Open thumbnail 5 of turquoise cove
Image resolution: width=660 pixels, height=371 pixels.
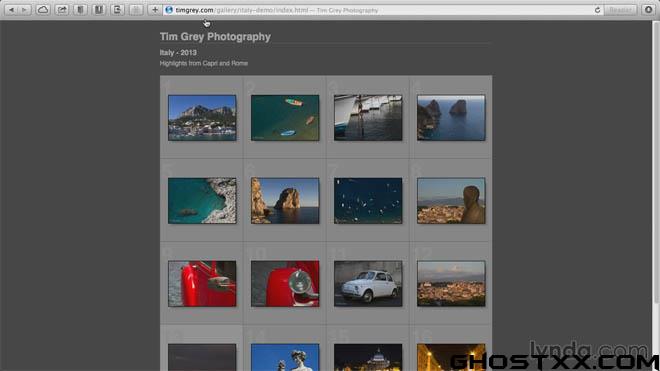click(202, 200)
